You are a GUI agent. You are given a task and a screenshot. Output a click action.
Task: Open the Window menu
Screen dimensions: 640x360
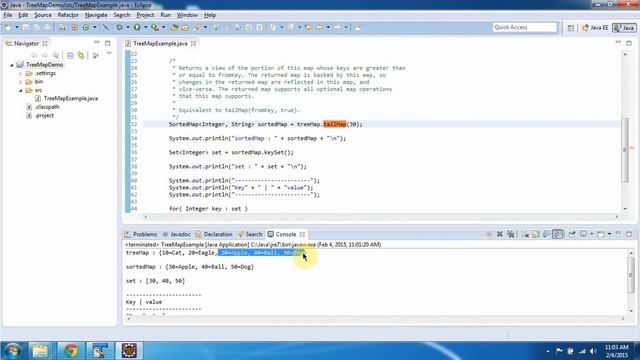pyautogui.click(x=187, y=15)
